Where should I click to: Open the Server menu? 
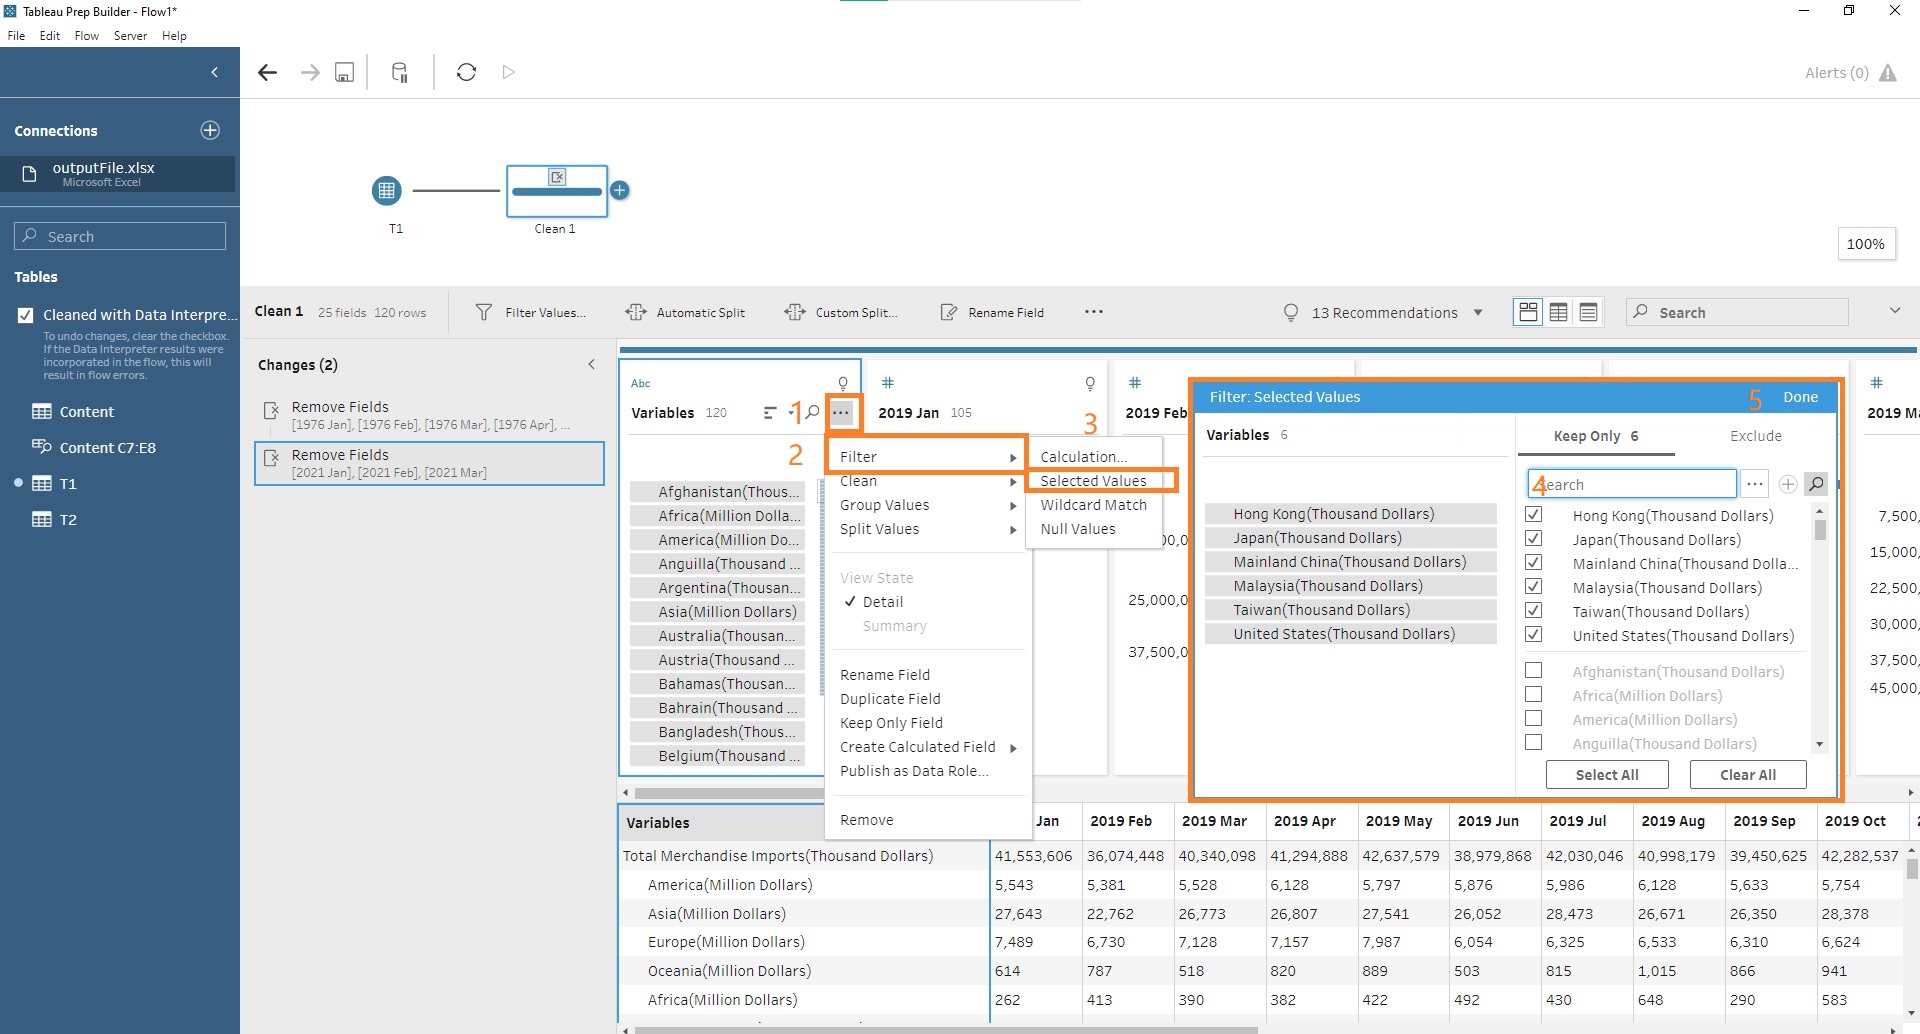(x=130, y=35)
